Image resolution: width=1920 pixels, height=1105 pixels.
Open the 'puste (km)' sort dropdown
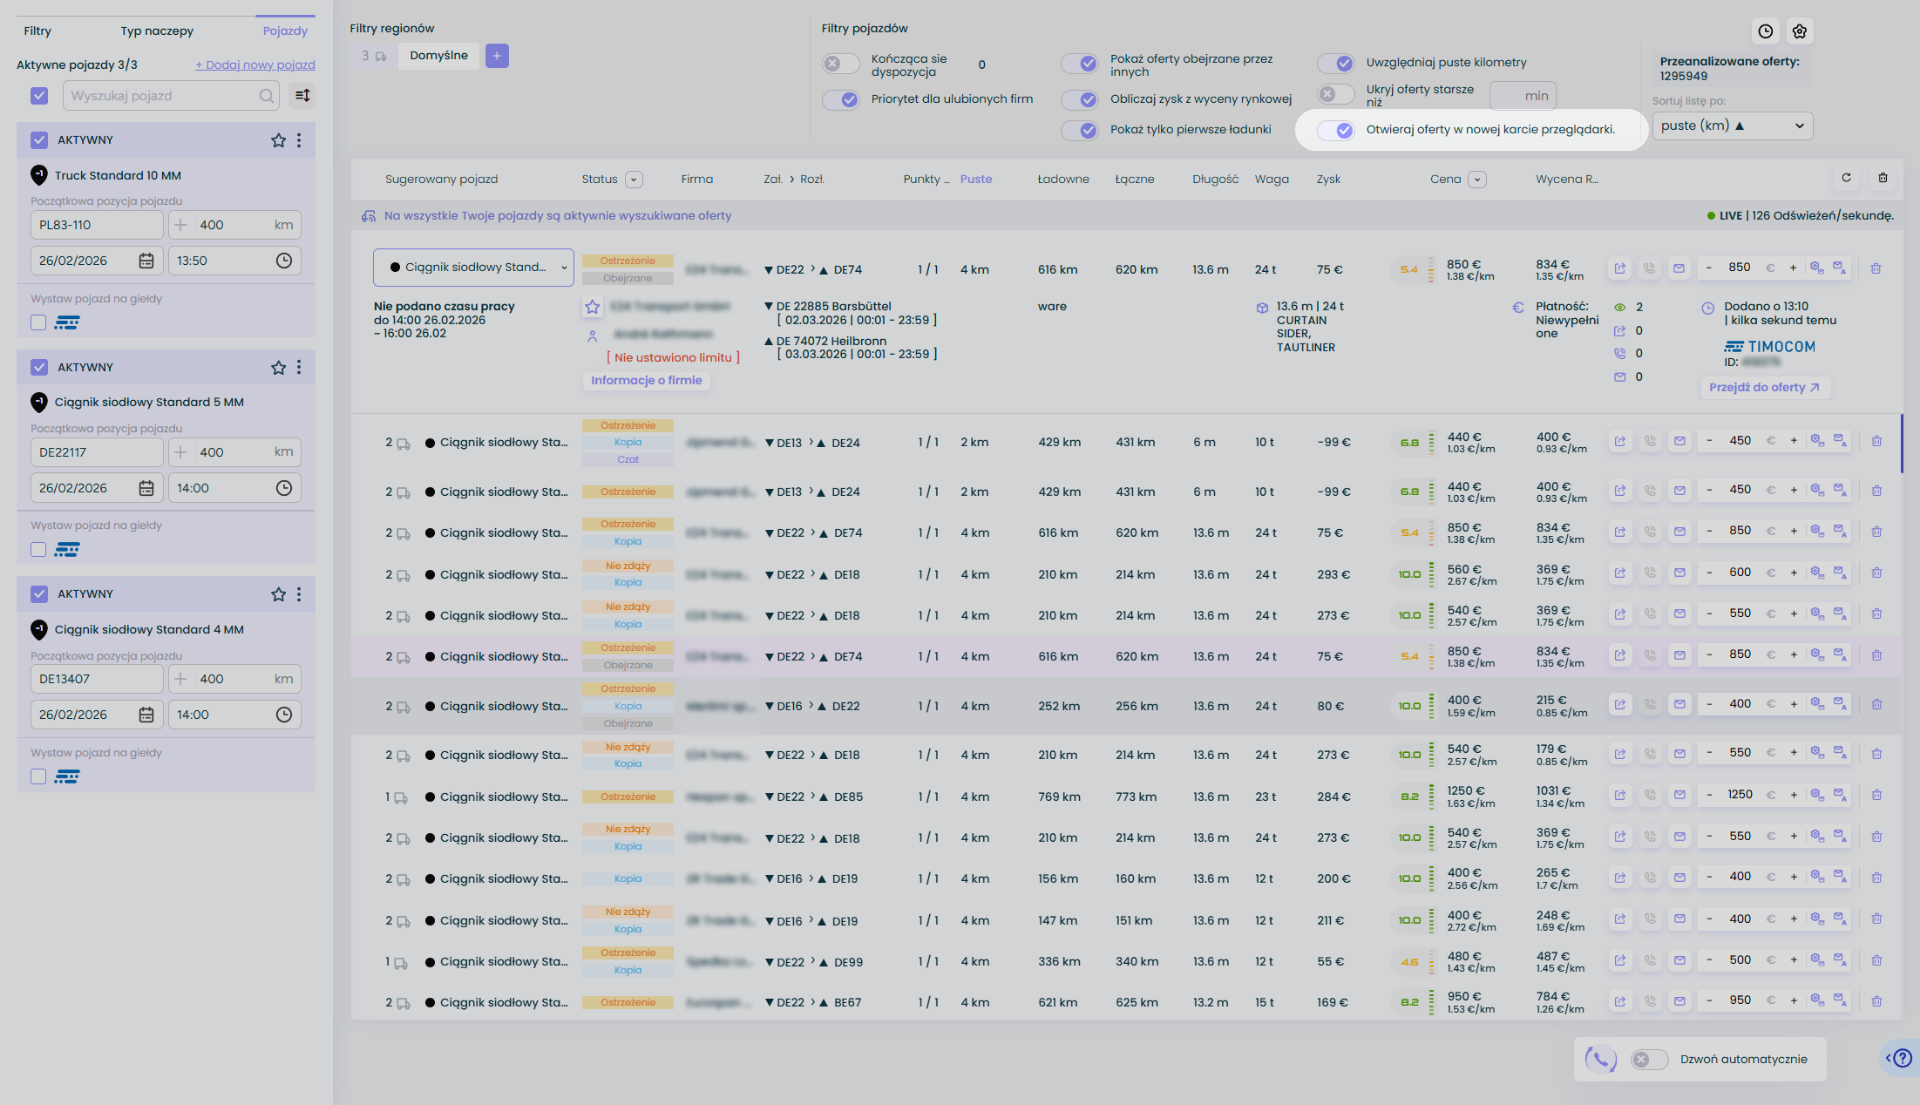1732,126
